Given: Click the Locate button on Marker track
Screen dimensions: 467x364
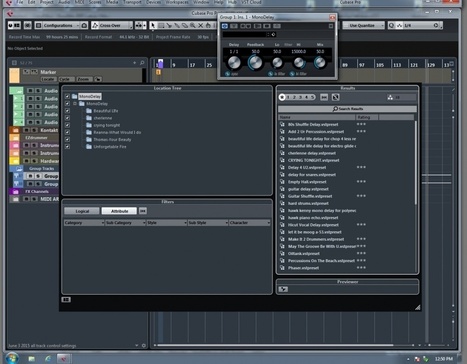Looking at the screenshot, I should 48,79.
